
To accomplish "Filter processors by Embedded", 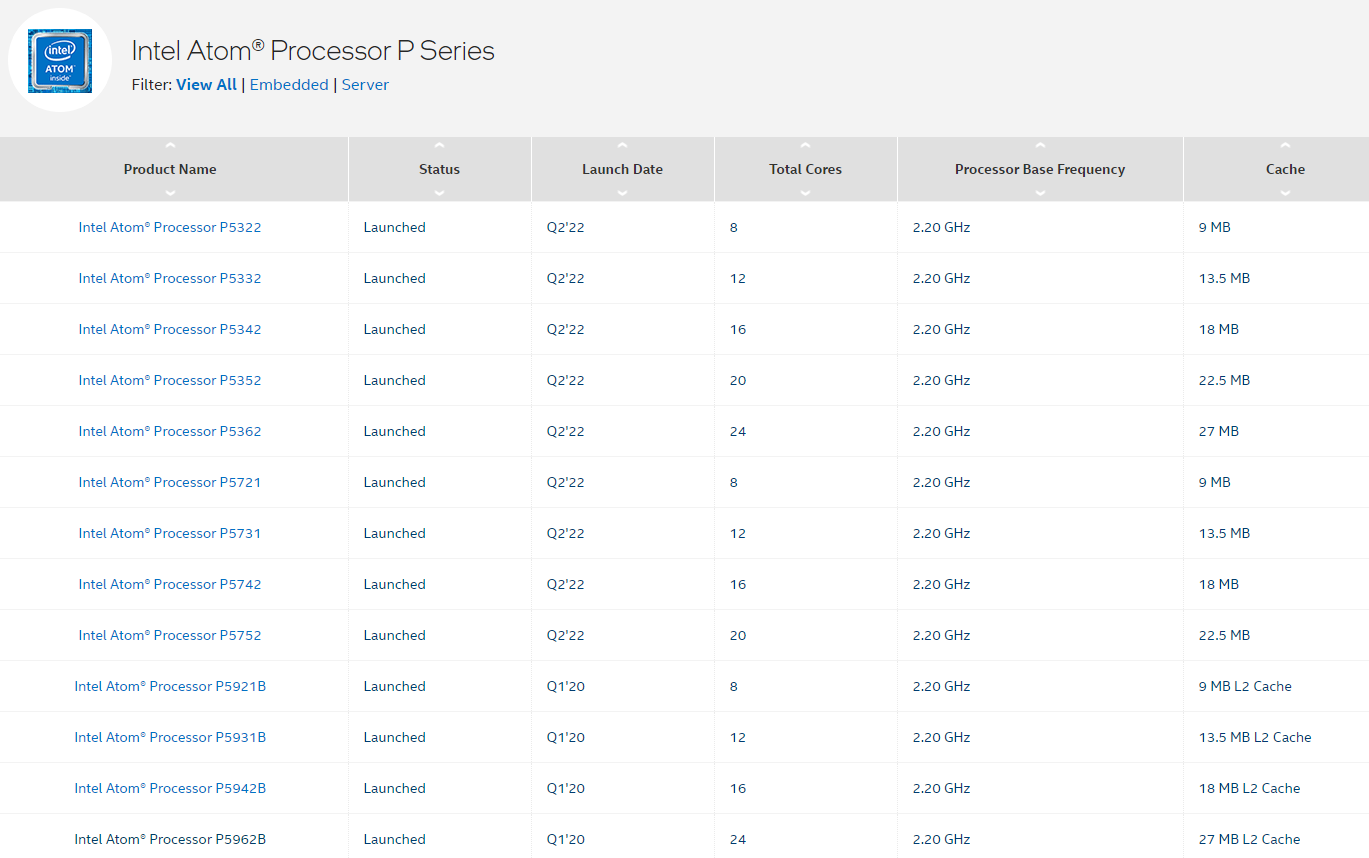I will tap(289, 85).
